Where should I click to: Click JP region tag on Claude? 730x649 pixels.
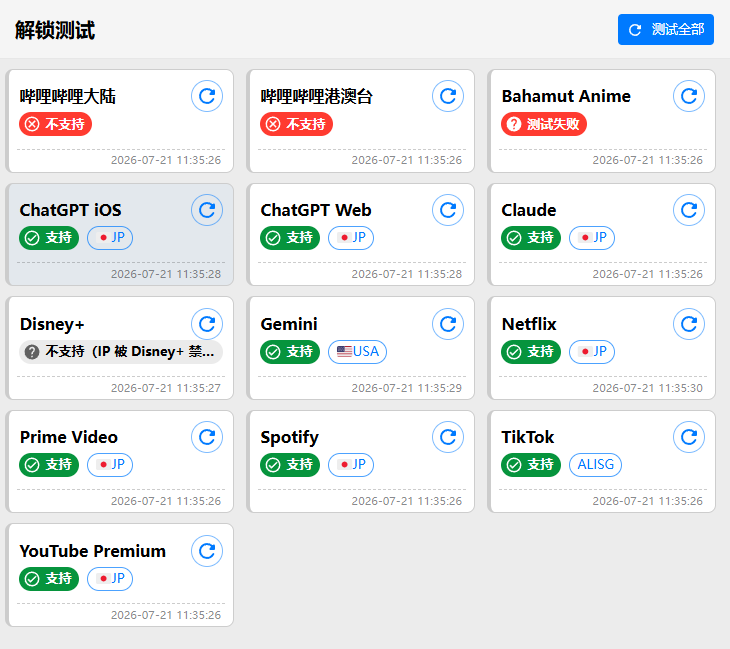point(592,238)
